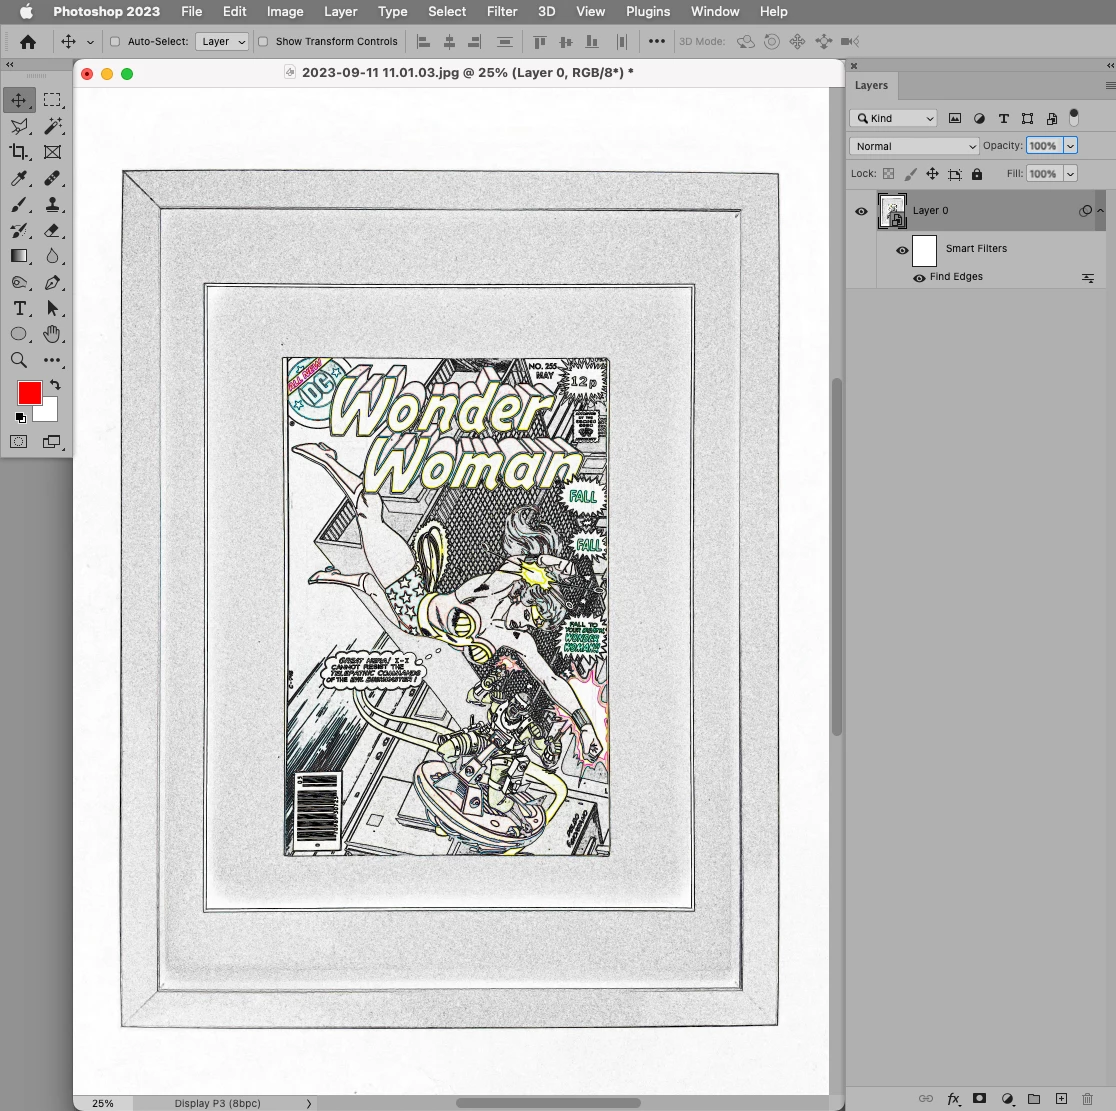Viewport: 1116px width, 1111px height.
Task: Select the Ellipse shape tool
Action: point(19,334)
